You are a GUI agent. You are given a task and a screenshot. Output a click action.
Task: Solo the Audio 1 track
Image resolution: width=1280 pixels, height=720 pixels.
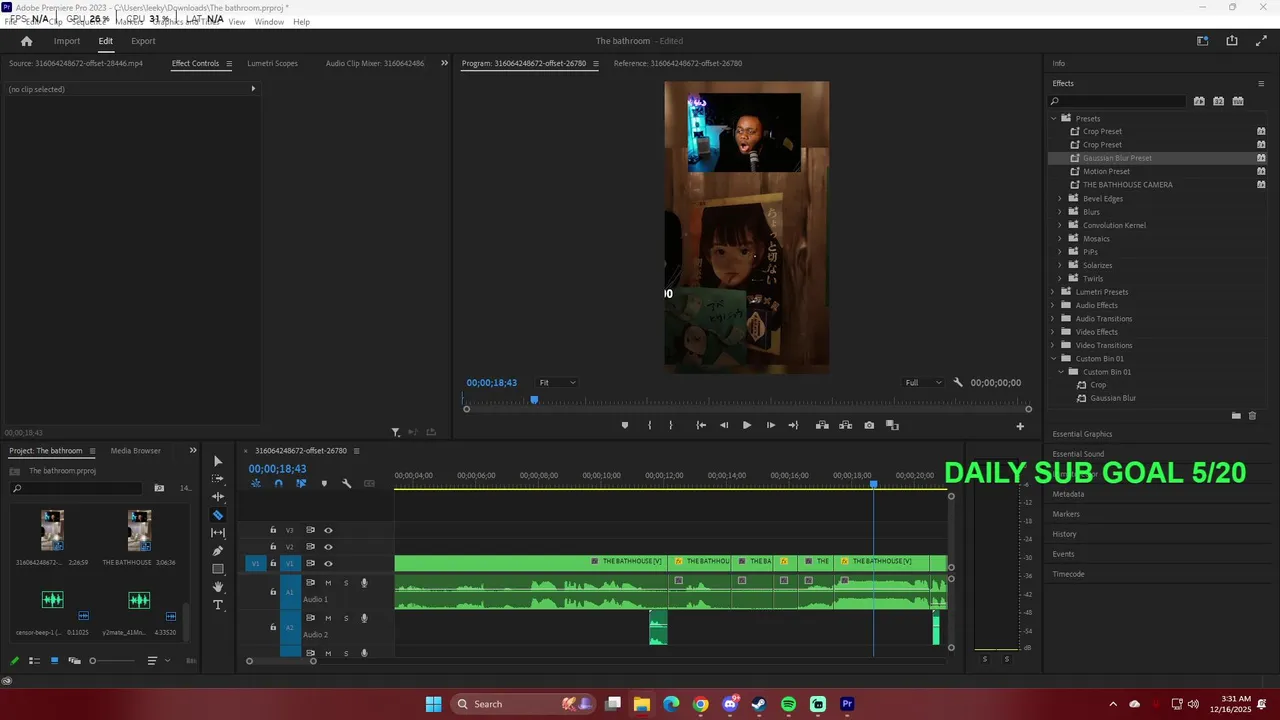[x=346, y=583]
